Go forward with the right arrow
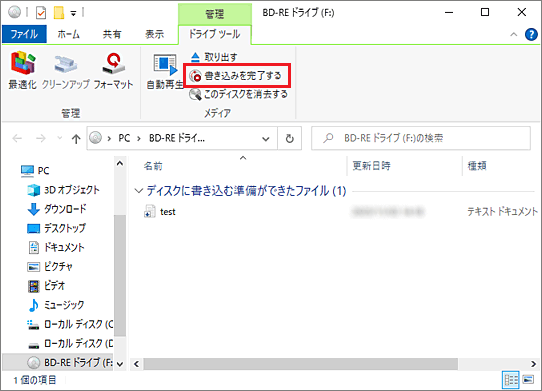542x391 pixels. pos(40,139)
